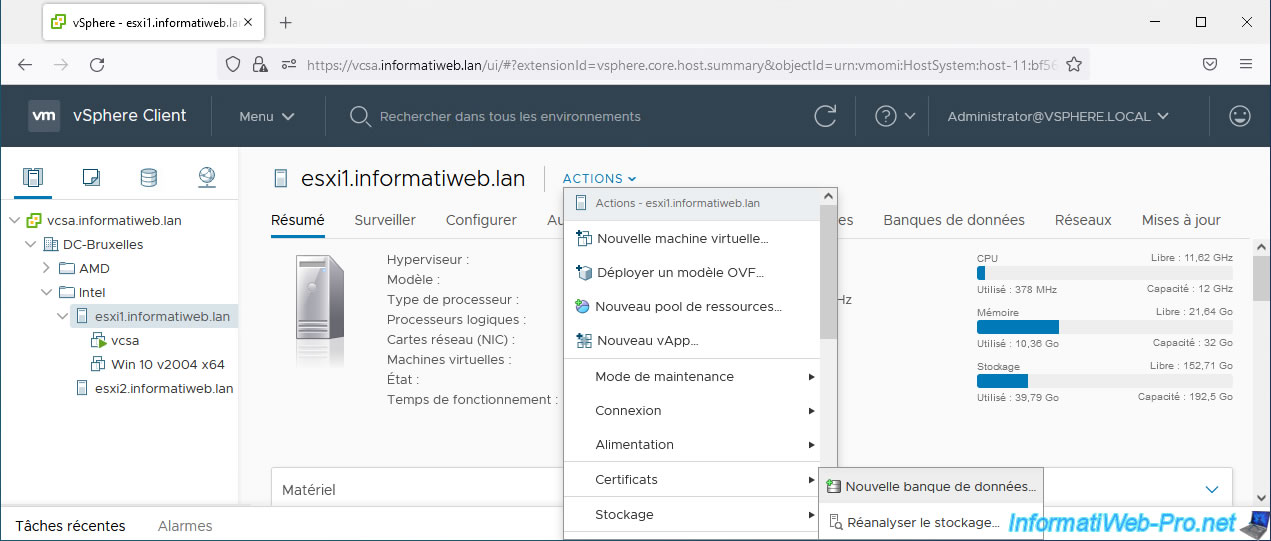Open the VMs and Templates view icon

(x=91, y=178)
